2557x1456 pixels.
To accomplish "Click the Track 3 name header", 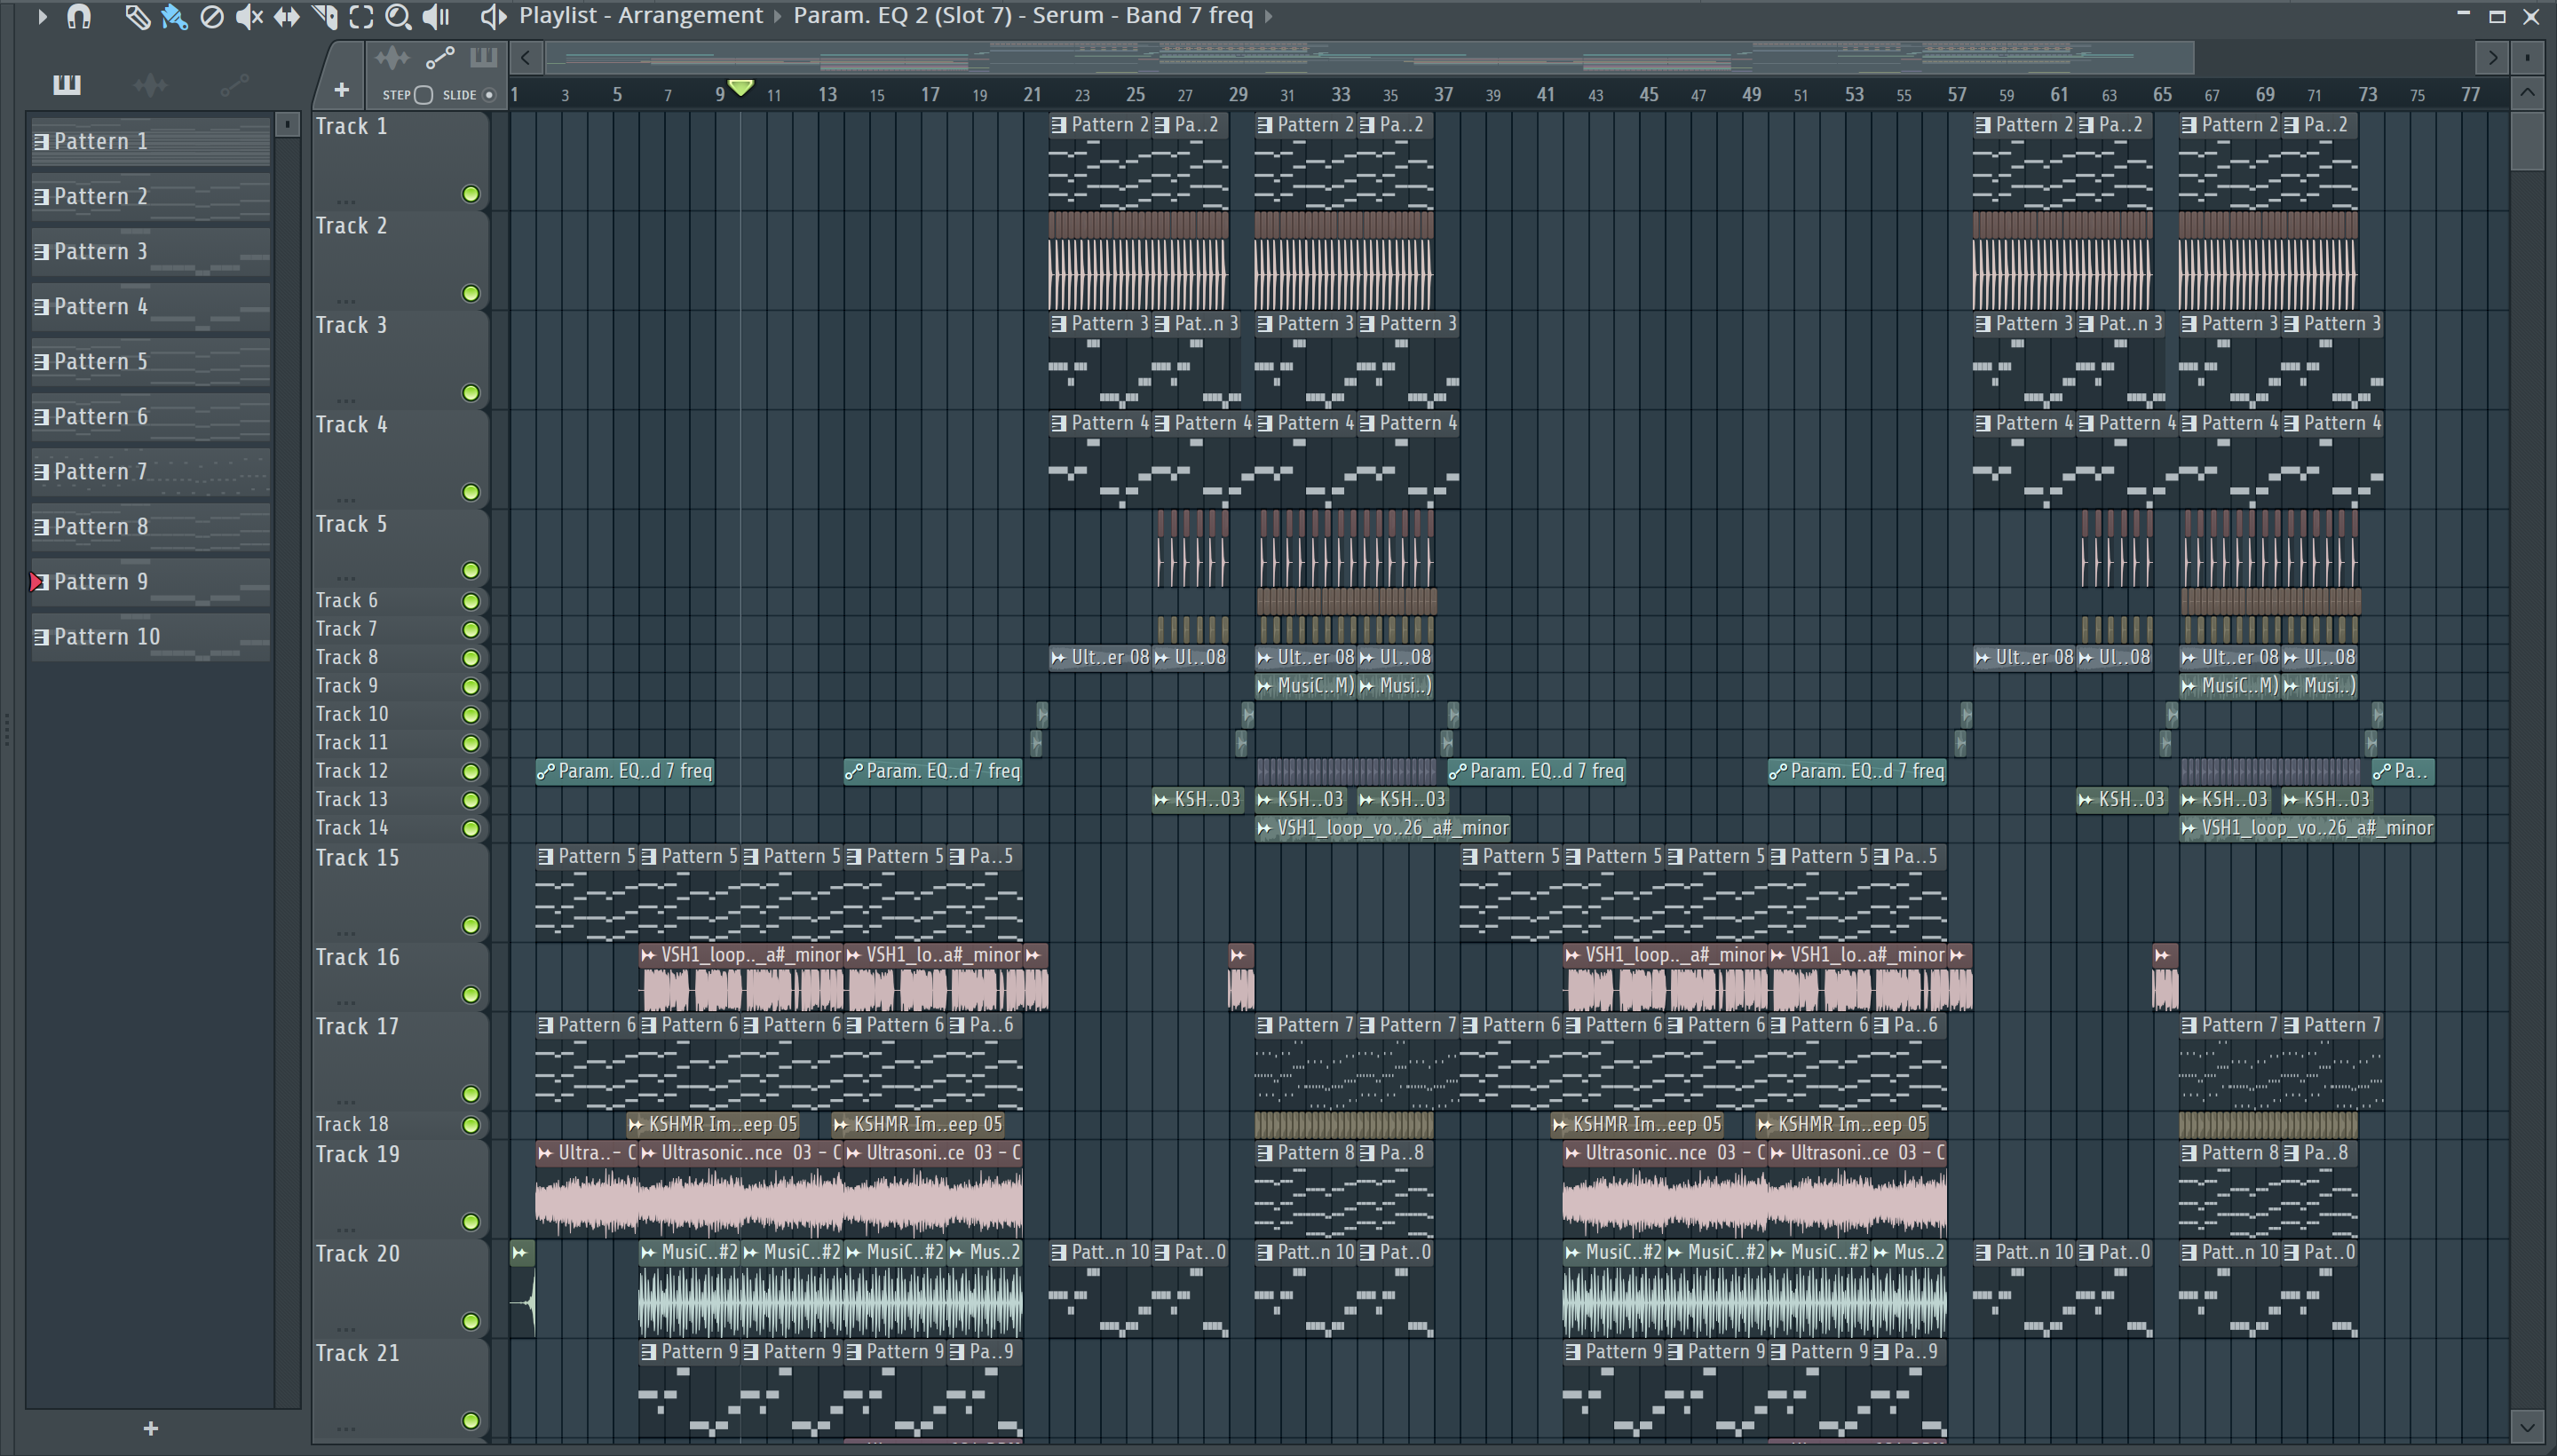I will (351, 326).
